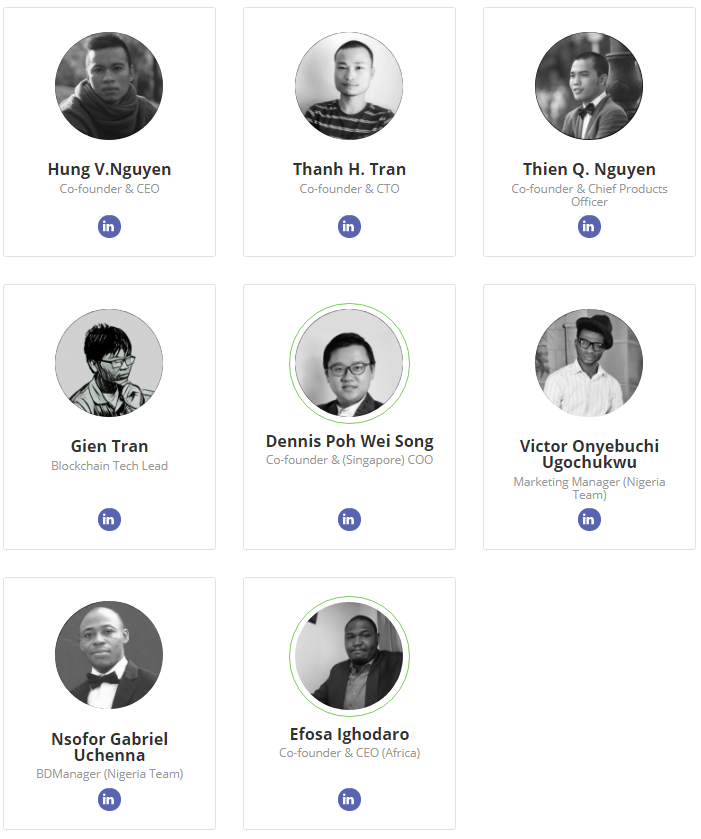Viewport: 701px width, 839px height.
Task: Click Gien Tran's sketch portrait
Action: coord(109,363)
